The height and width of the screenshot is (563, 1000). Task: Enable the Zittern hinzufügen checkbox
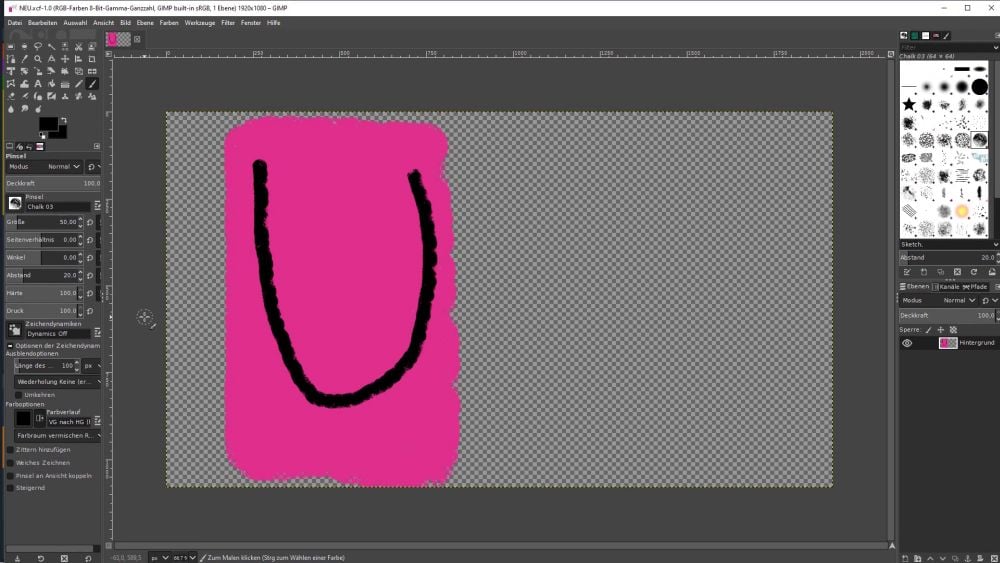[x=11, y=450]
